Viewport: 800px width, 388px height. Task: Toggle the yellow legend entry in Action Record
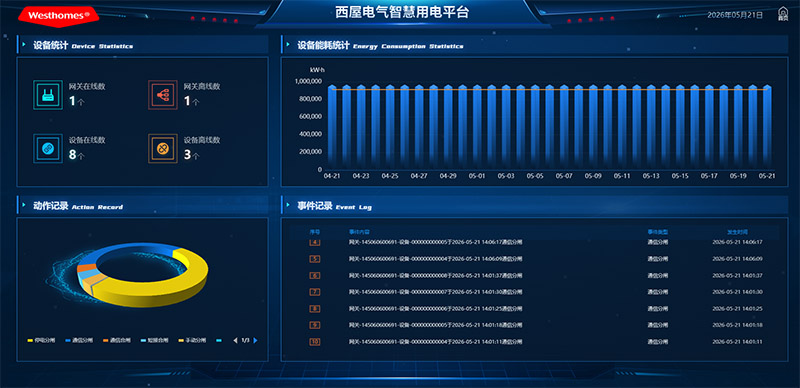click(x=42, y=340)
